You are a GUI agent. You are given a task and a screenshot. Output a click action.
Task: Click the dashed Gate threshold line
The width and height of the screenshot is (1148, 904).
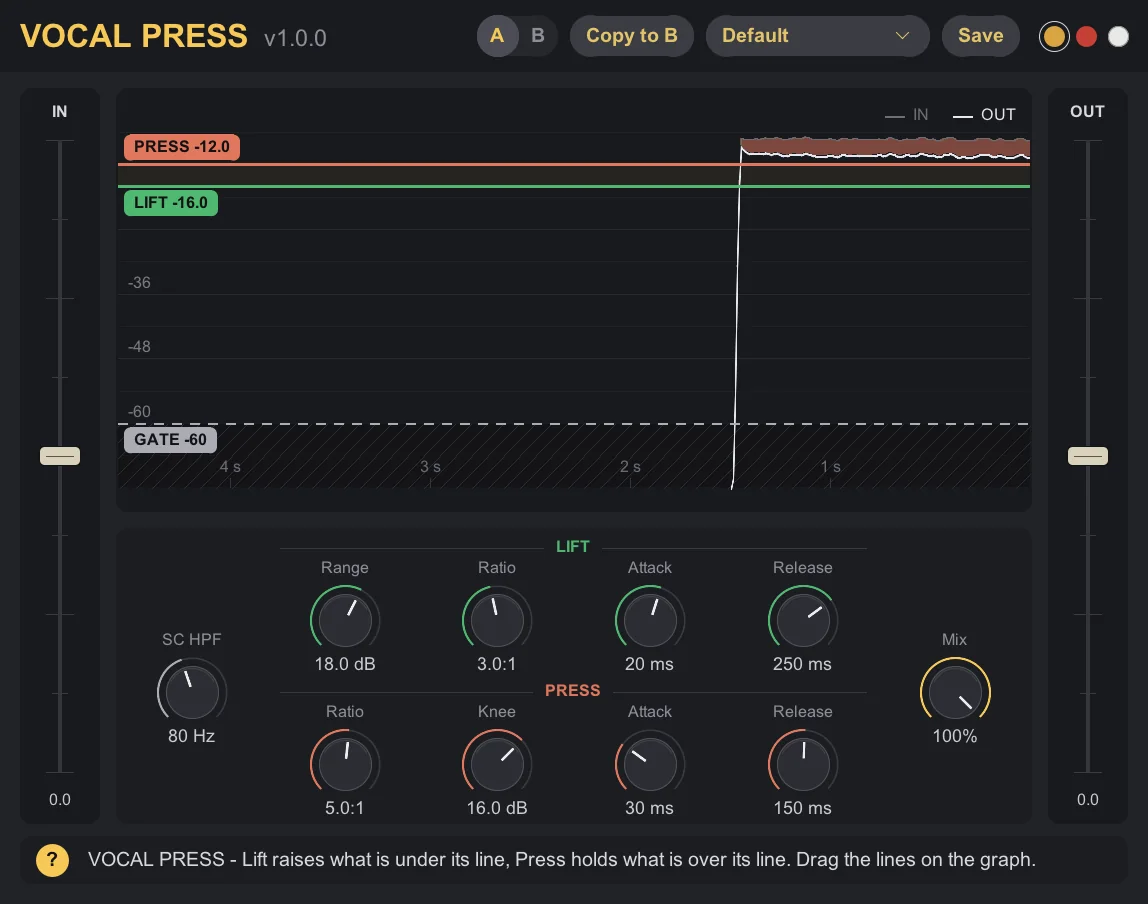click(x=574, y=424)
